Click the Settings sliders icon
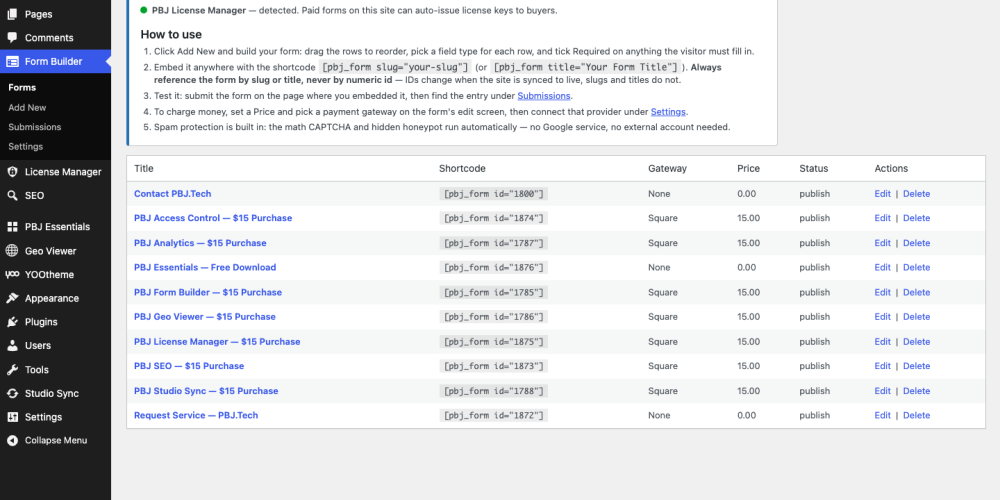1000x500 pixels. 12,417
